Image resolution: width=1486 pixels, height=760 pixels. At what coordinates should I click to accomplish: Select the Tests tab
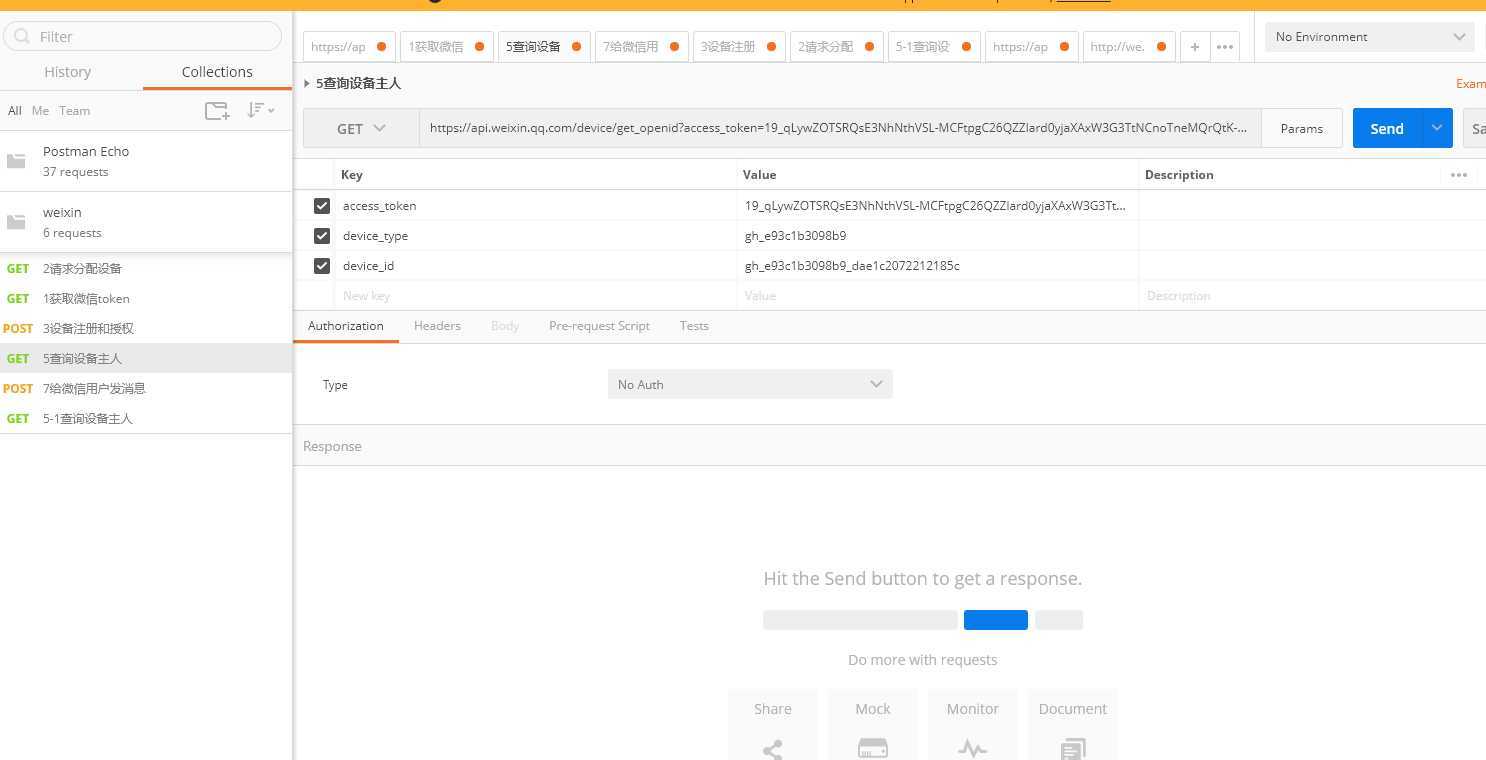(x=694, y=326)
